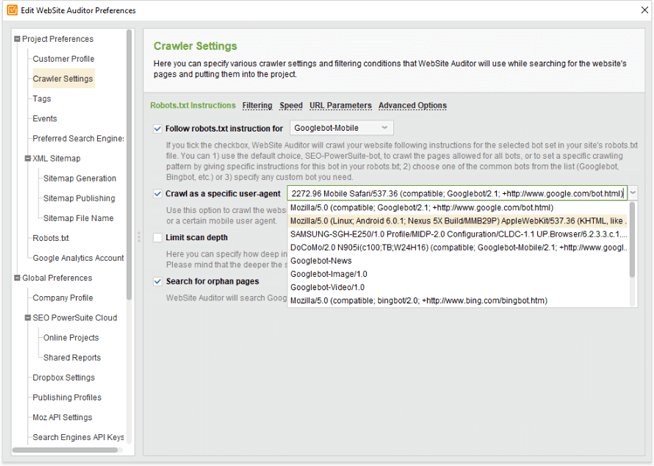
Task: Click the left tree horizontal scrollbar
Action: click(x=65, y=450)
